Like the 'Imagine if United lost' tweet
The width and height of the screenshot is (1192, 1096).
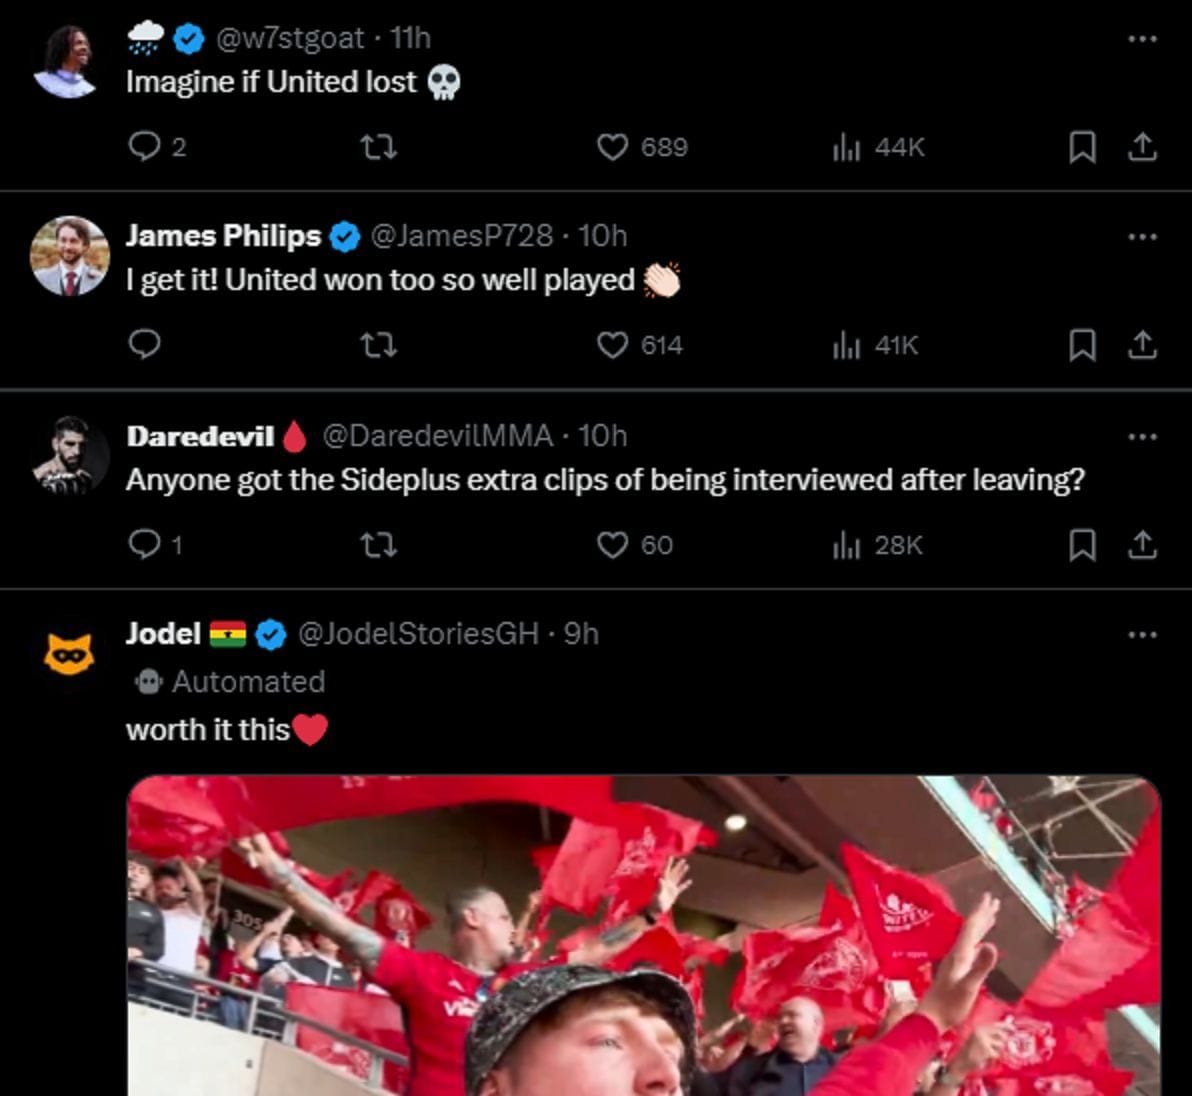tap(615, 147)
